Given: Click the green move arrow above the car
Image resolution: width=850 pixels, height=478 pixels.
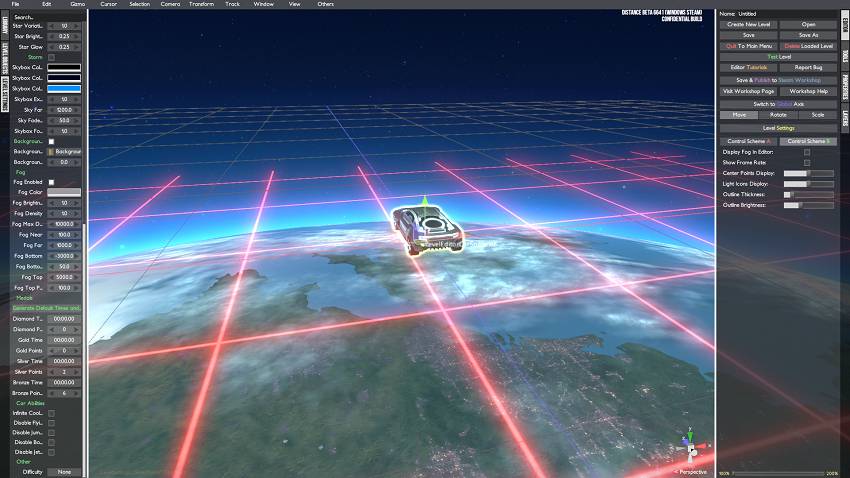Looking at the screenshot, I should (425, 201).
